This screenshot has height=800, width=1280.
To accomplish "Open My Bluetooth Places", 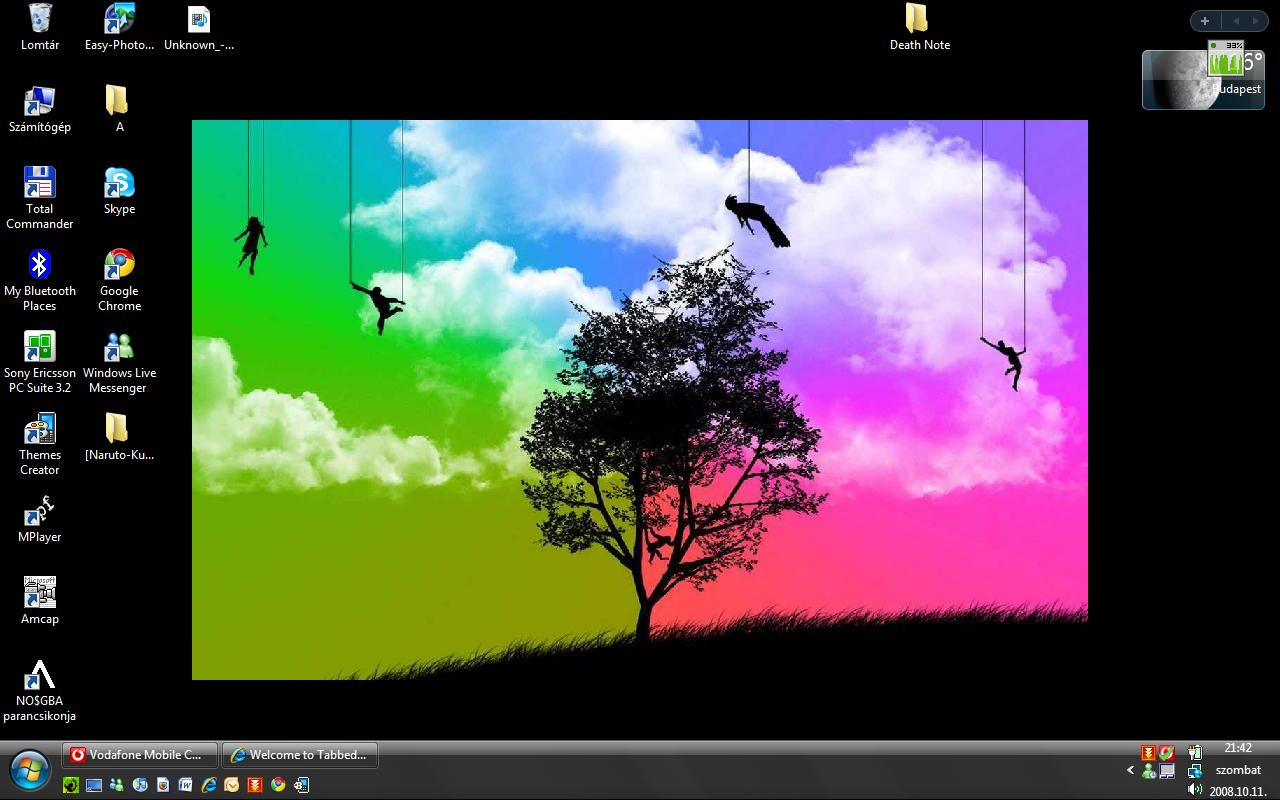I will pyautogui.click(x=40, y=280).
